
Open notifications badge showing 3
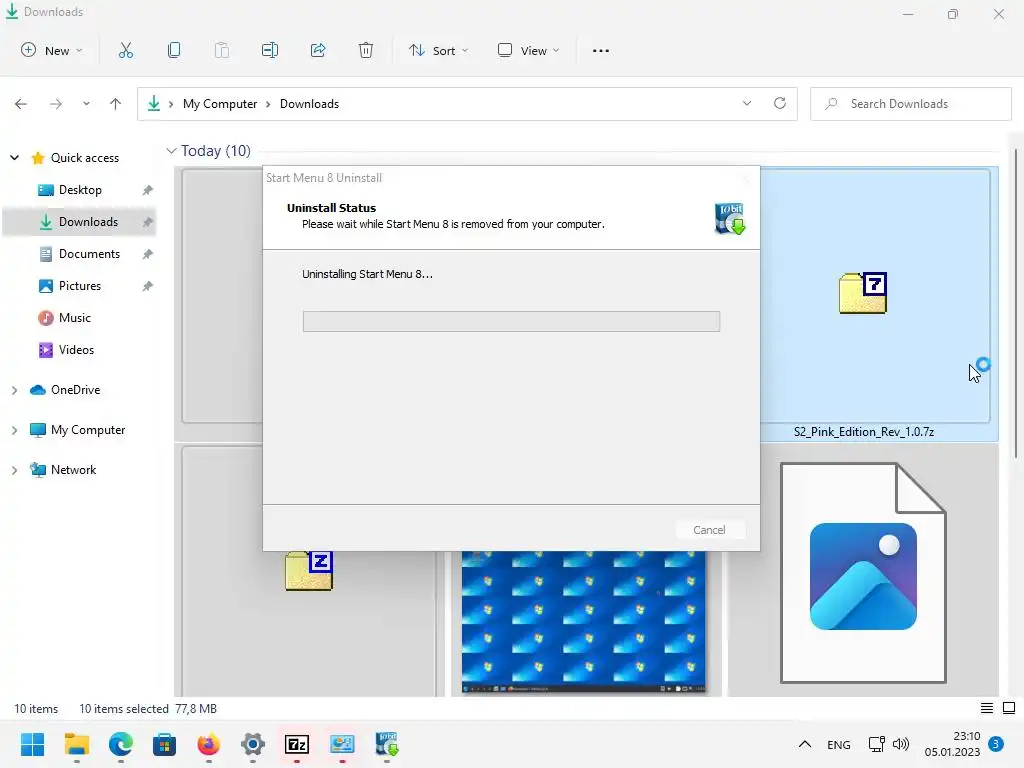996,744
